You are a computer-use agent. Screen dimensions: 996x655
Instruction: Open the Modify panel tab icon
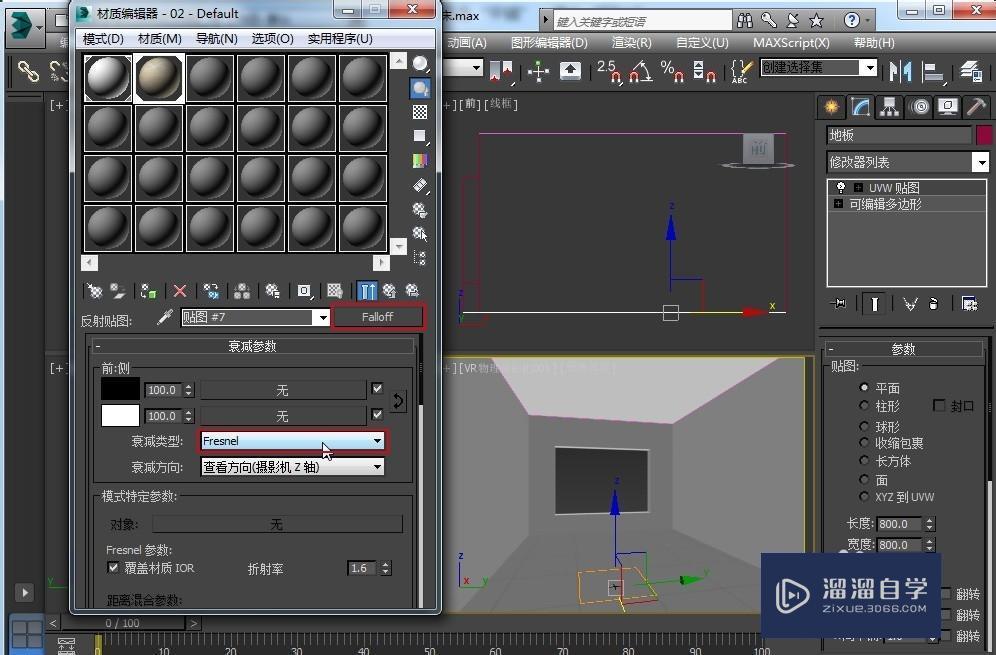pos(859,107)
